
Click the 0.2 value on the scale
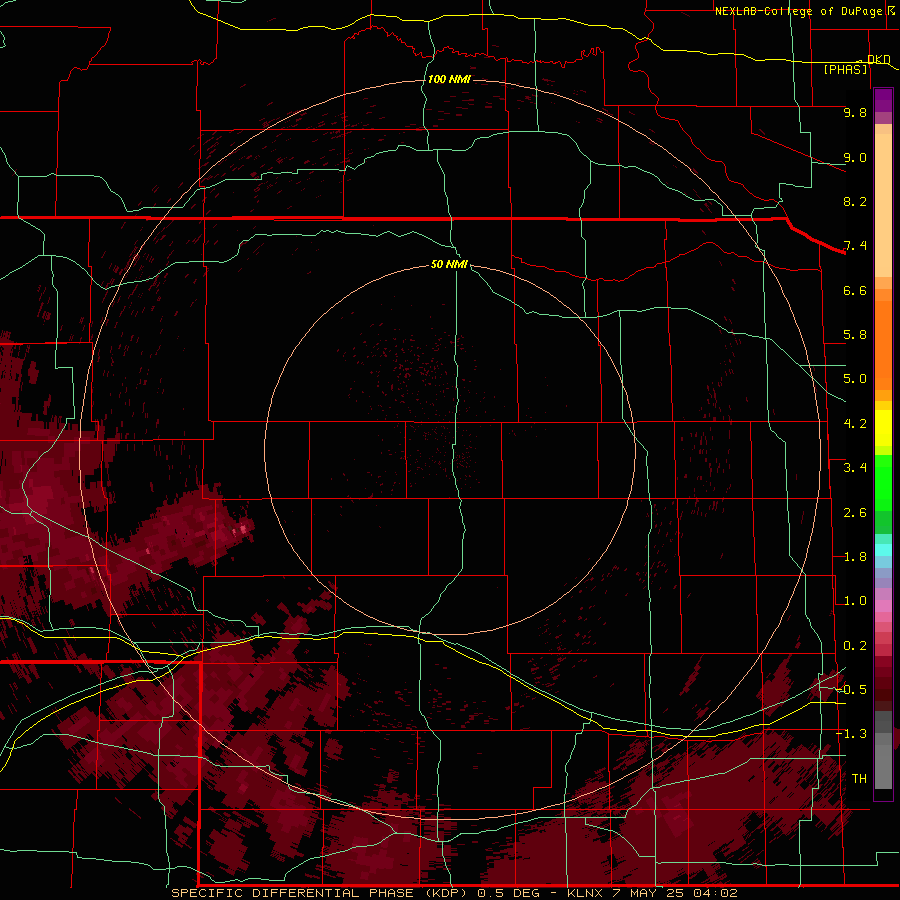pyautogui.click(x=855, y=646)
